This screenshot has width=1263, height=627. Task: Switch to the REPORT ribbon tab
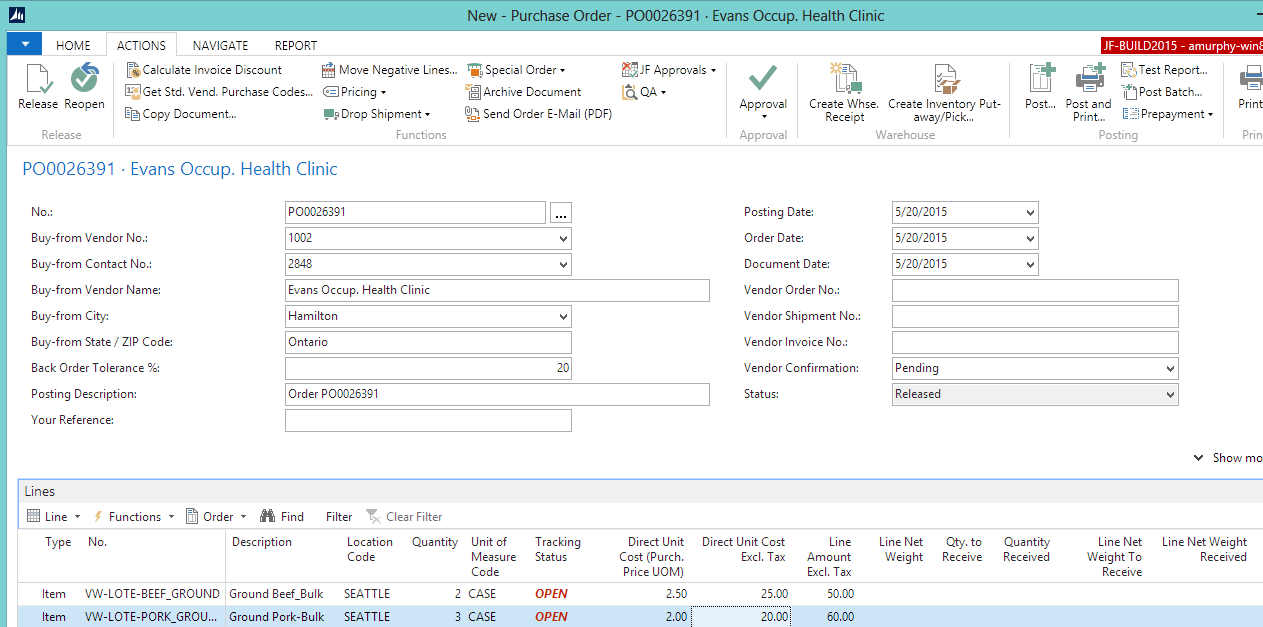pyautogui.click(x=295, y=45)
